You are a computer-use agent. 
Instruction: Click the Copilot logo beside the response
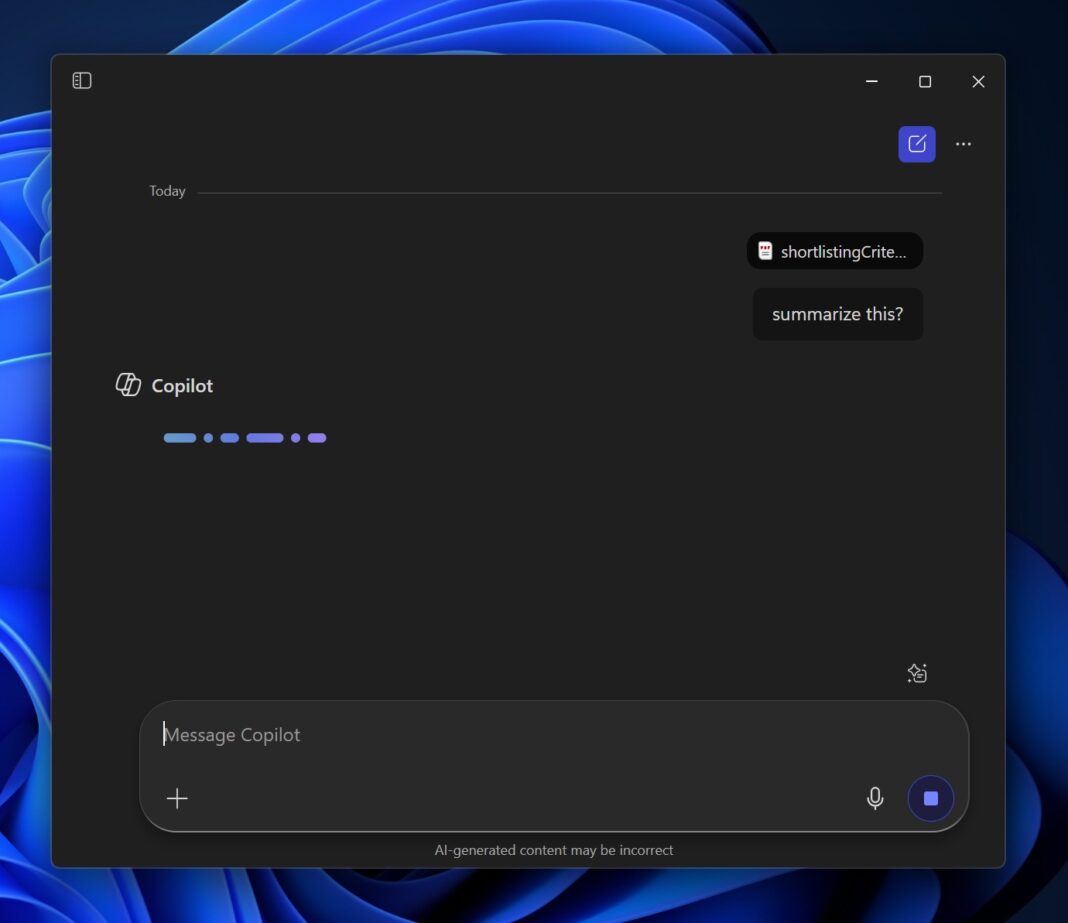point(128,384)
